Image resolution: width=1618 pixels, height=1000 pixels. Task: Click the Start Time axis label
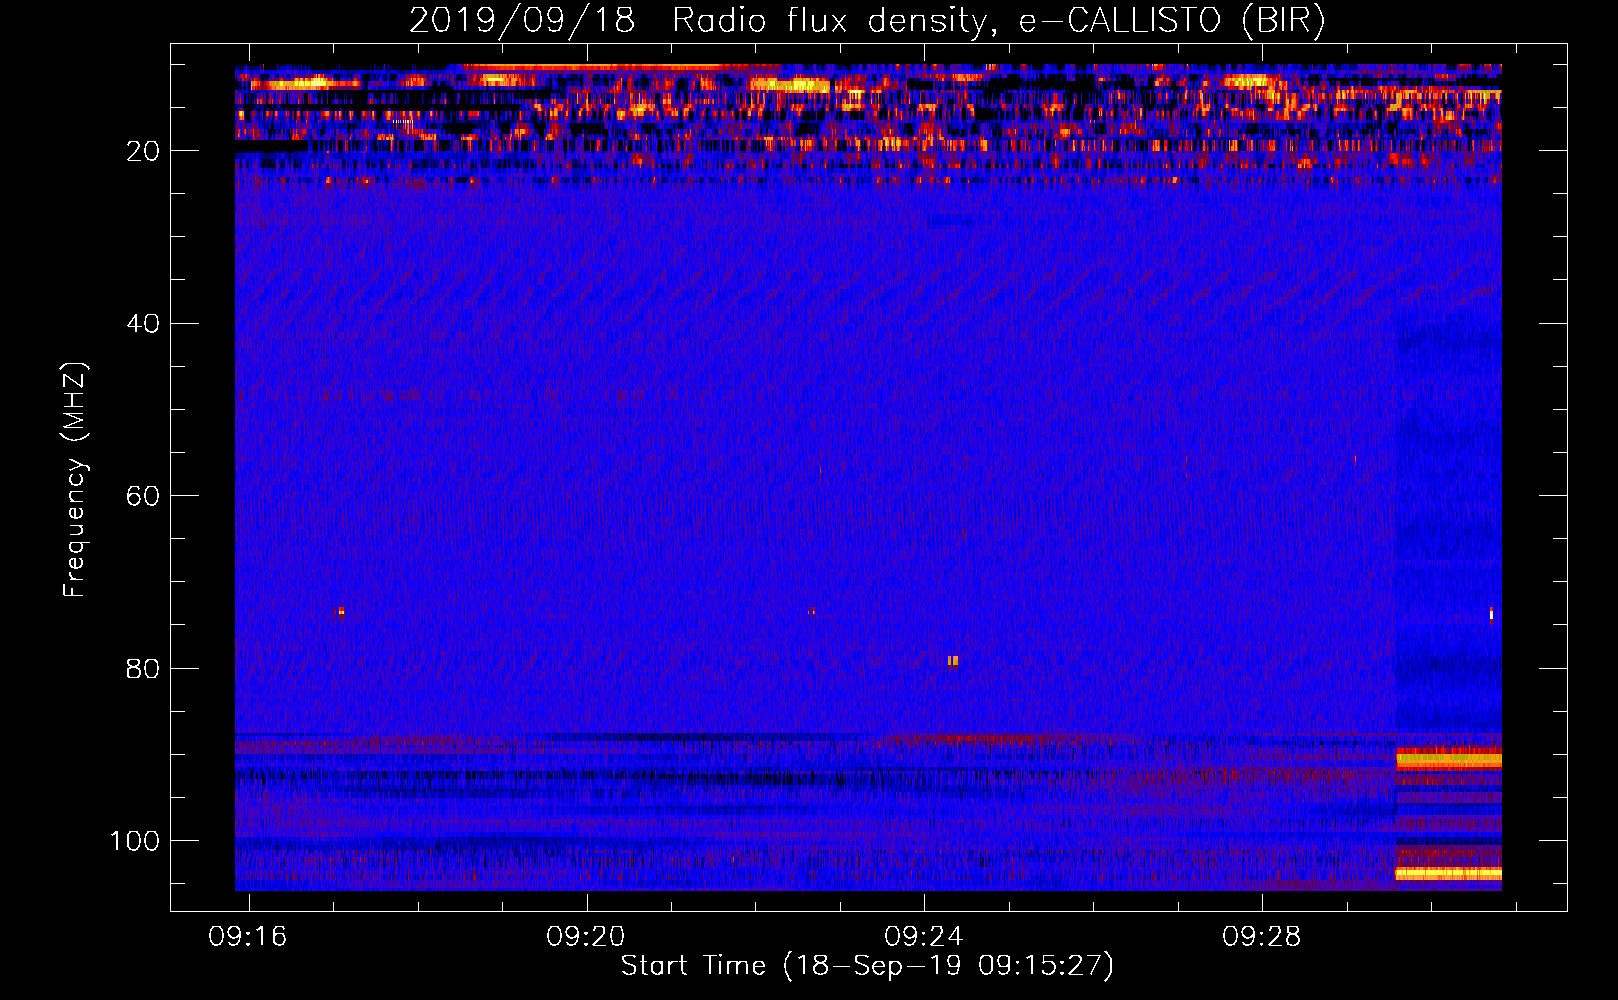[x=867, y=966]
